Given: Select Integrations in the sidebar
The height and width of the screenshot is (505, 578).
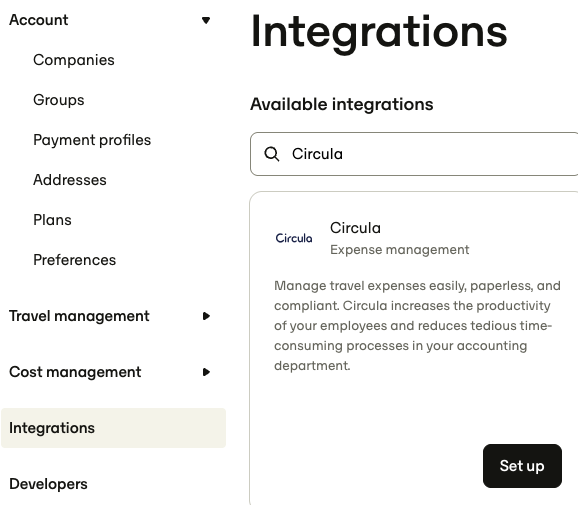Looking at the screenshot, I should pos(114,428).
